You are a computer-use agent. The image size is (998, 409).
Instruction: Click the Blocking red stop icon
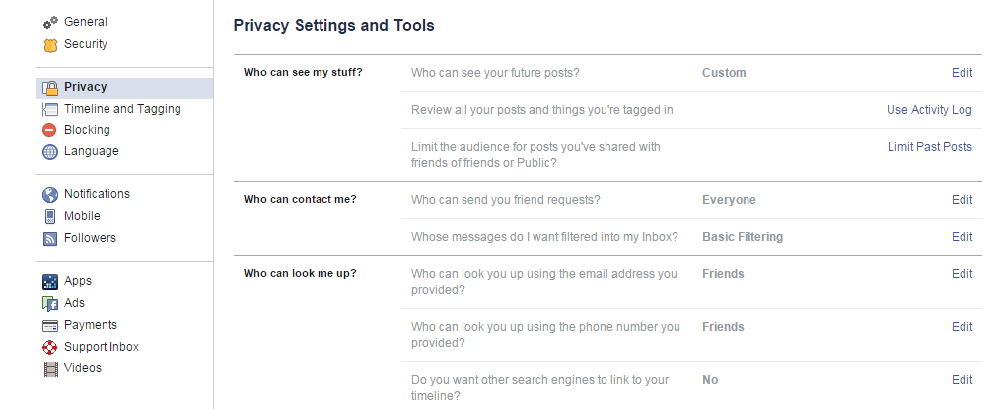50,130
